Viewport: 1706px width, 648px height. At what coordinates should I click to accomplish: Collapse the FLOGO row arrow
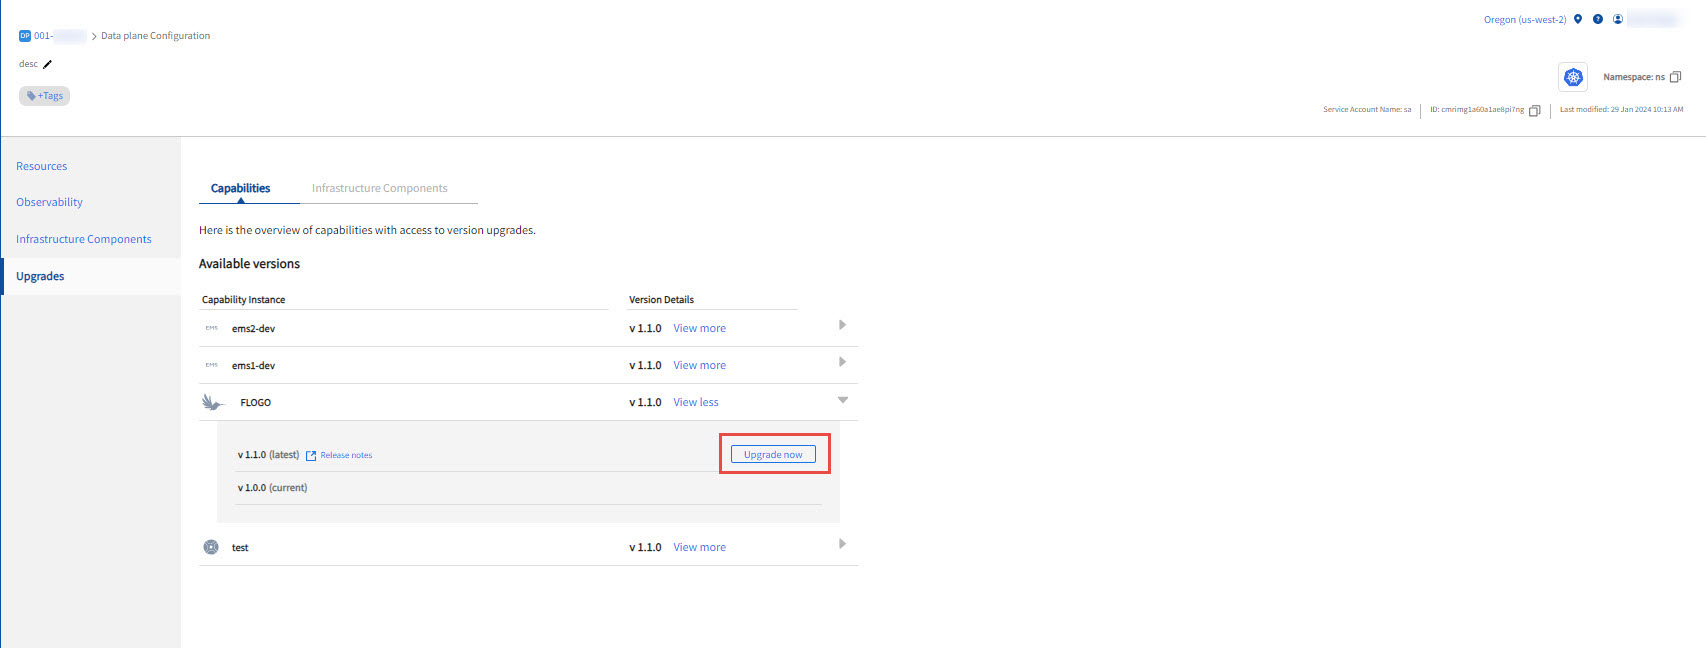pyautogui.click(x=842, y=400)
